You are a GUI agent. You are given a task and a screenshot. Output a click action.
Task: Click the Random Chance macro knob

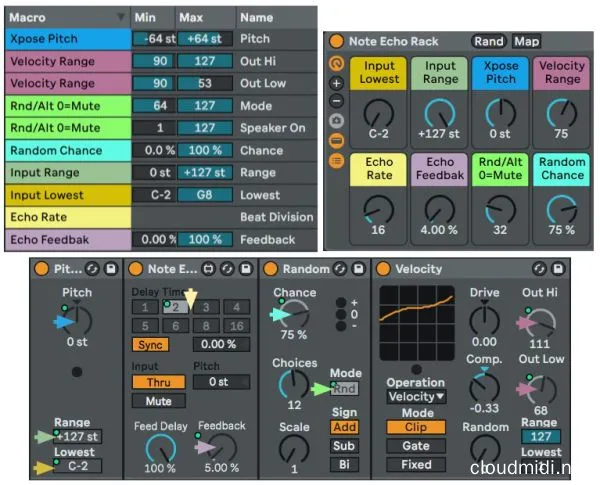[x=561, y=210]
